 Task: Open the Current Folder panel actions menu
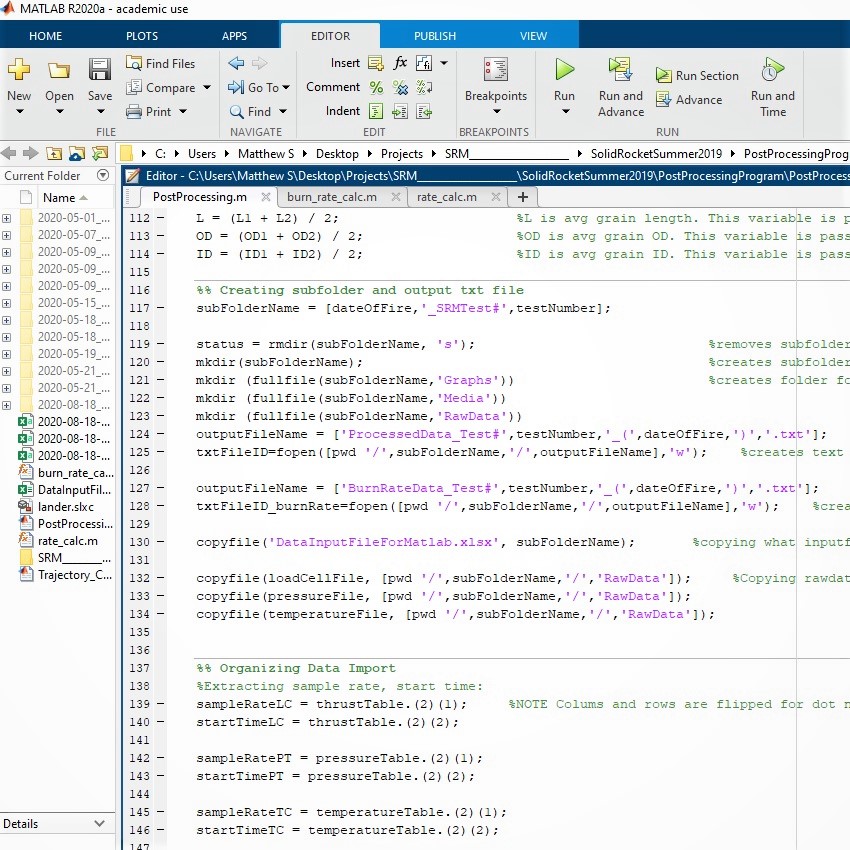[102, 176]
